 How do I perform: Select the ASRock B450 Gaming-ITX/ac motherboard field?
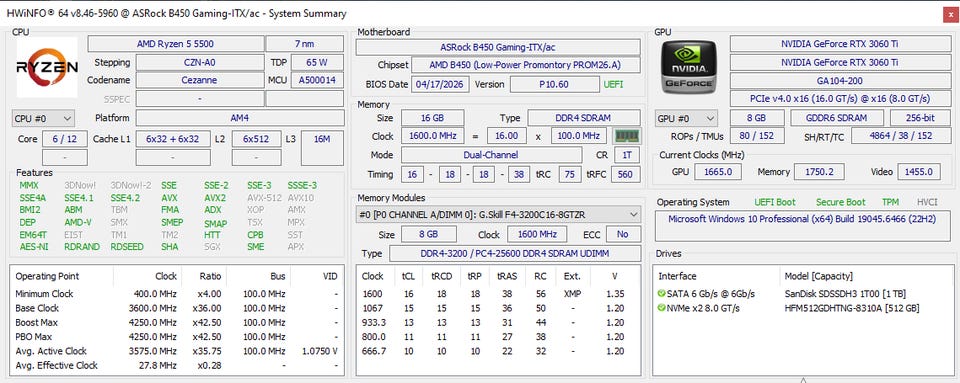[498, 47]
